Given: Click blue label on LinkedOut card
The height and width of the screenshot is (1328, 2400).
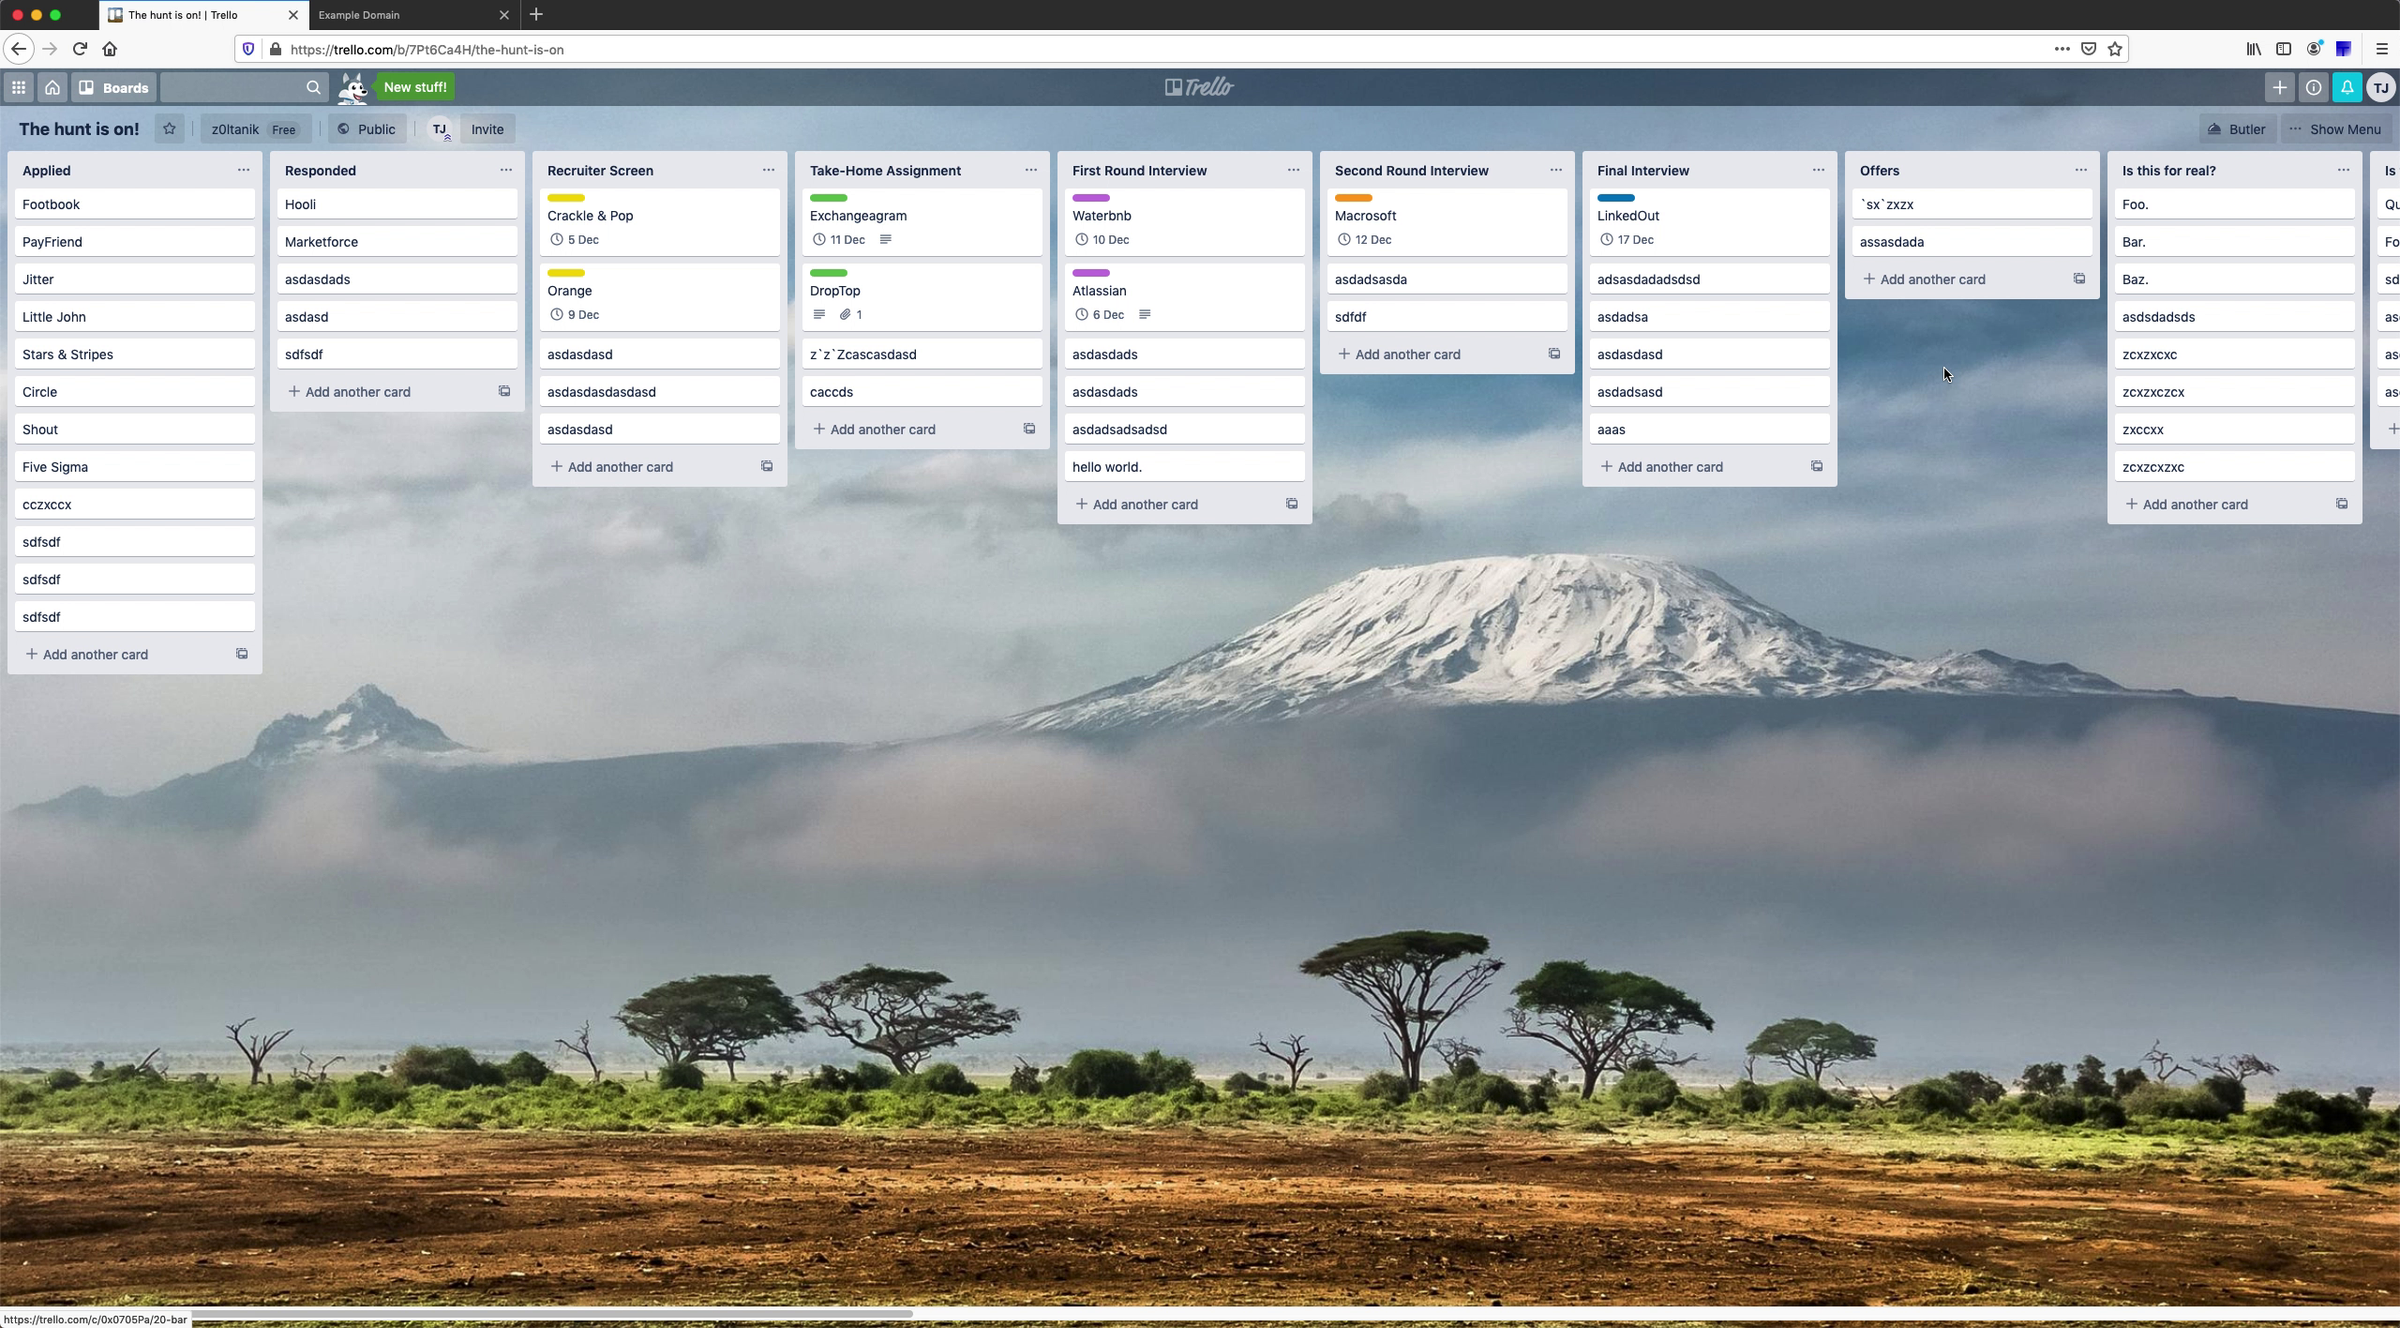Looking at the screenshot, I should click(1616, 198).
